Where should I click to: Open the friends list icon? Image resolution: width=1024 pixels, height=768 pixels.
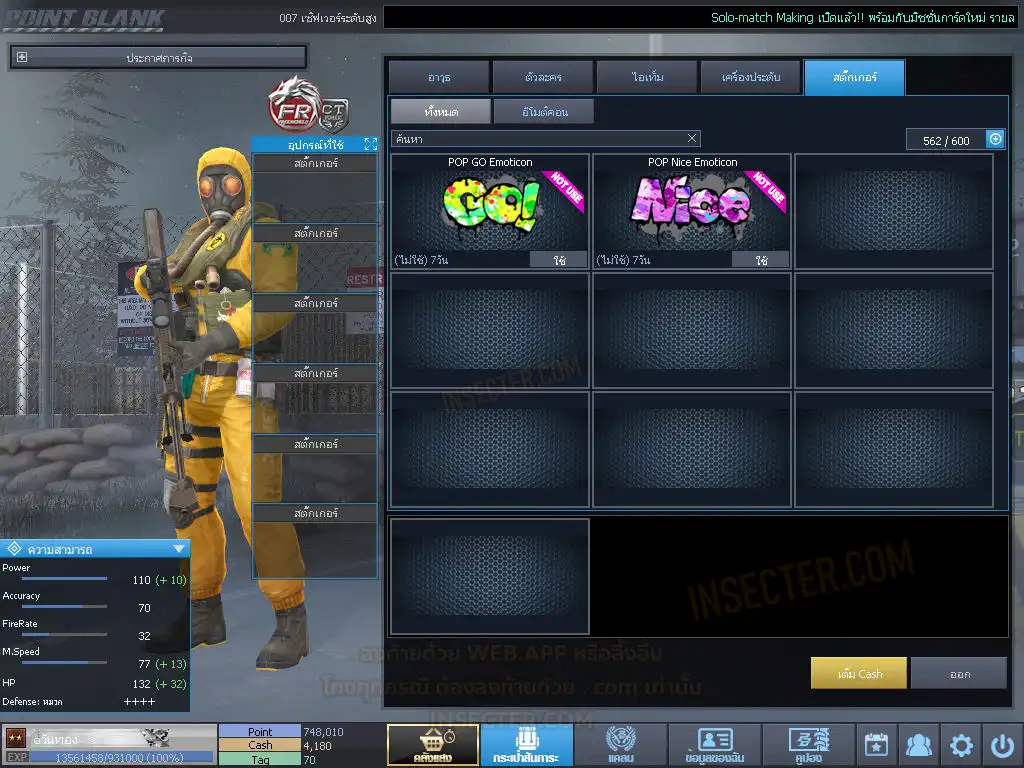click(918, 745)
